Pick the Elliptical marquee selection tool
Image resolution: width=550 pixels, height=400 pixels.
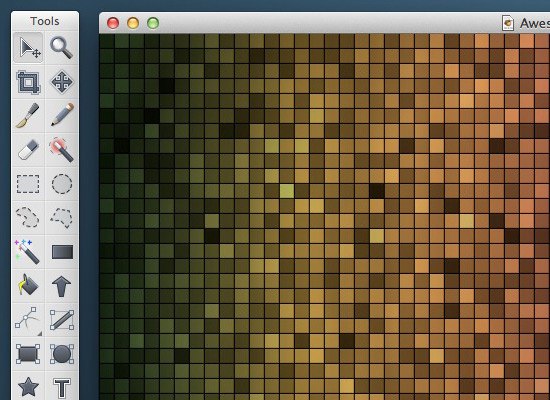[x=61, y=184]
